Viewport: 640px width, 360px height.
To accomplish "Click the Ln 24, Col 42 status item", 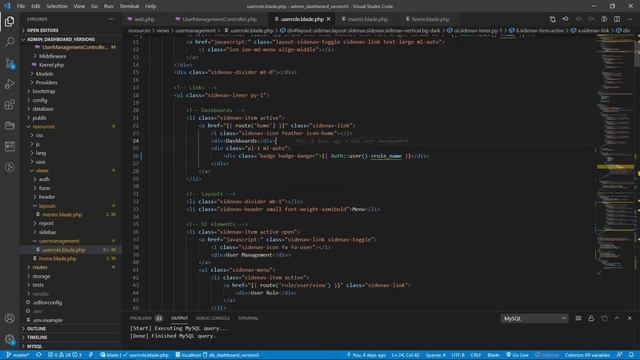I will [x=405, y=355].
